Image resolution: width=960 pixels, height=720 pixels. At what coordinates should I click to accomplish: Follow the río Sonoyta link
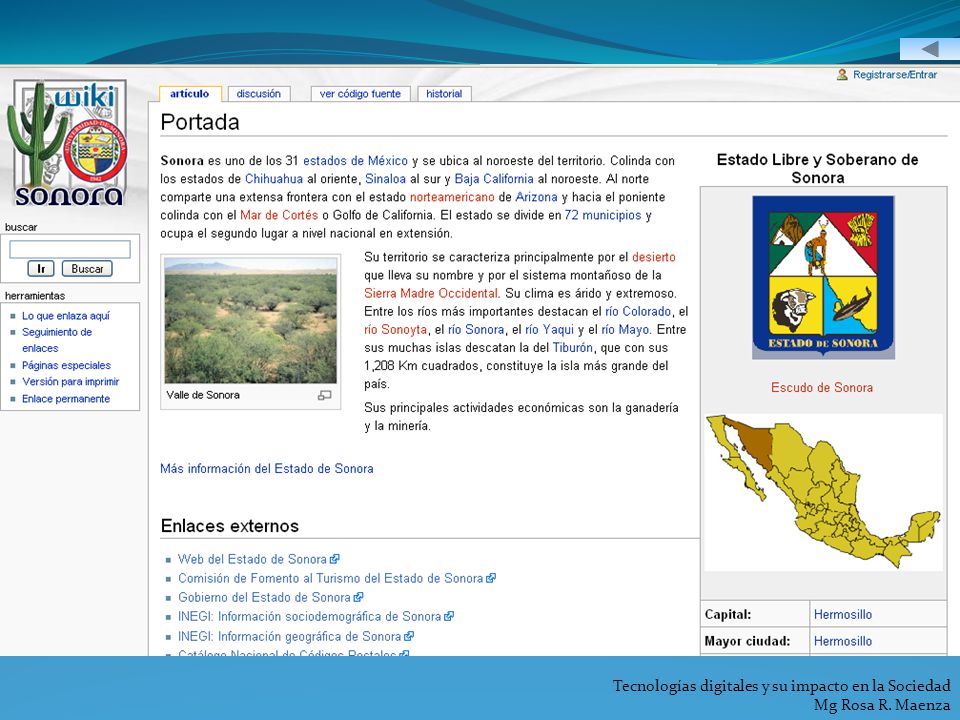[396, 329]
